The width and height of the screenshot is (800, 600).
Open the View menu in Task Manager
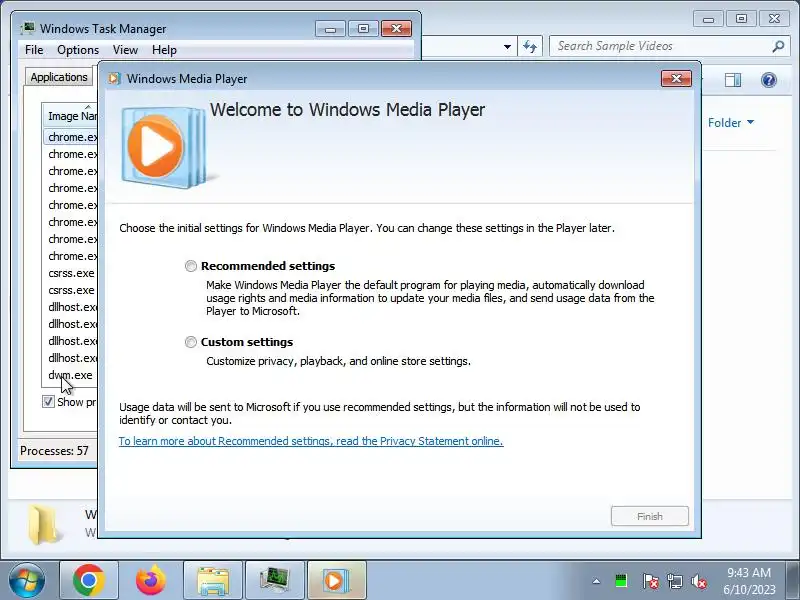125,50
